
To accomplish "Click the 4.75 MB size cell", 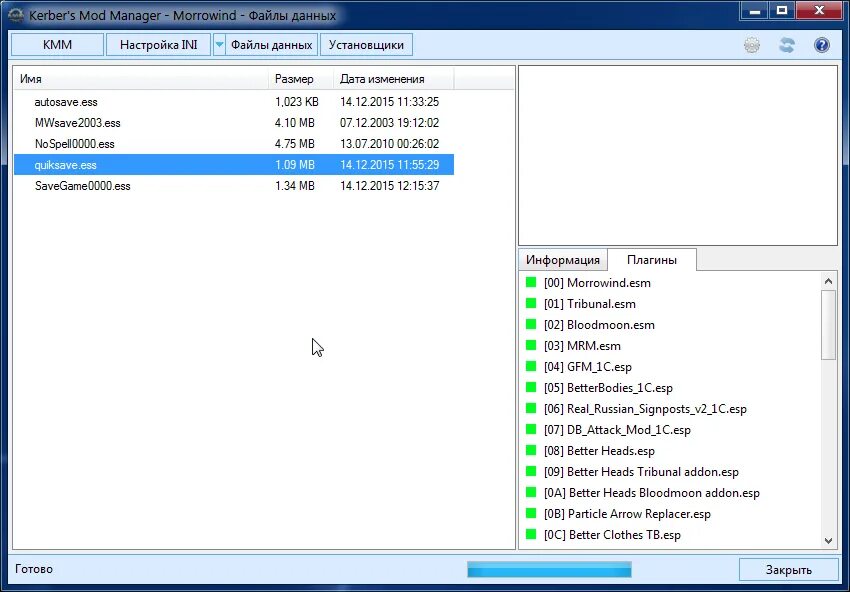I will pos(294,144).
